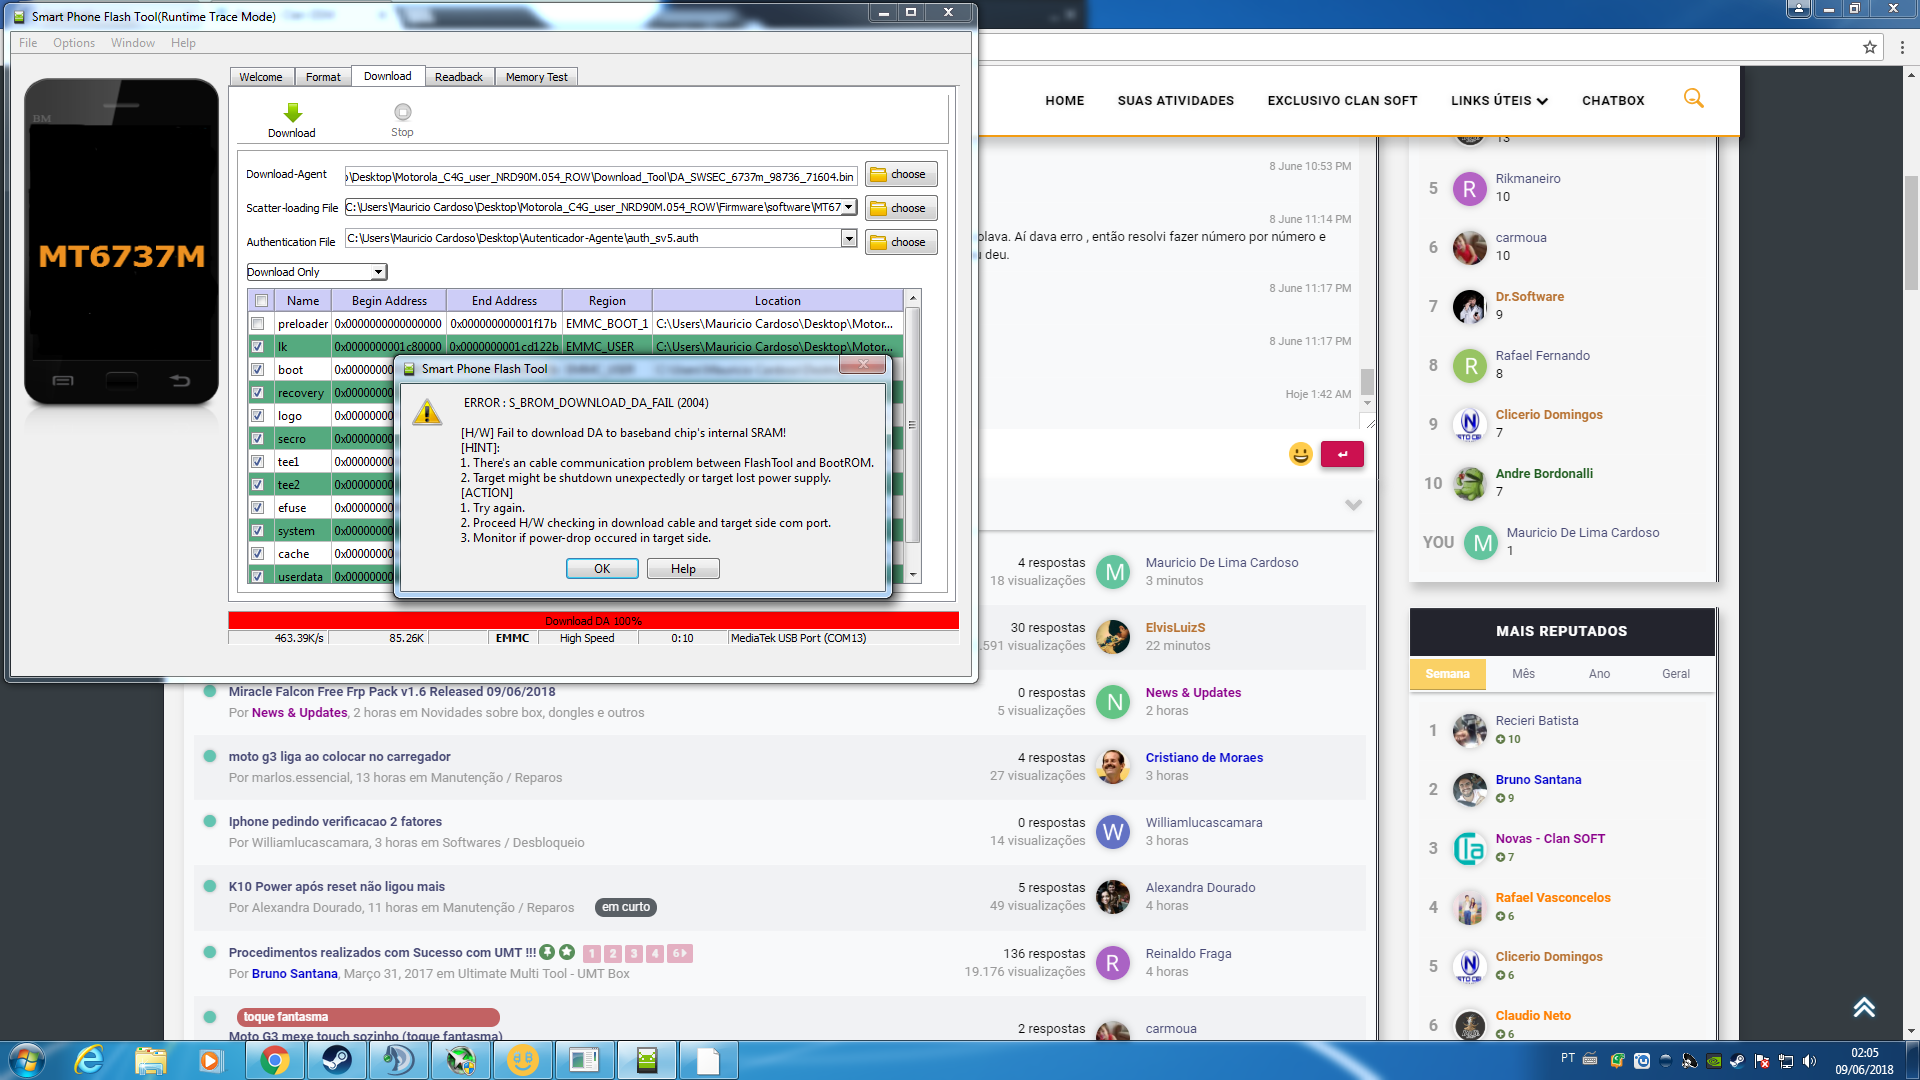Viewport: 1920px width, 1080px height.
Task: Select the Mês reputation tab
Action: point(1523,674)
